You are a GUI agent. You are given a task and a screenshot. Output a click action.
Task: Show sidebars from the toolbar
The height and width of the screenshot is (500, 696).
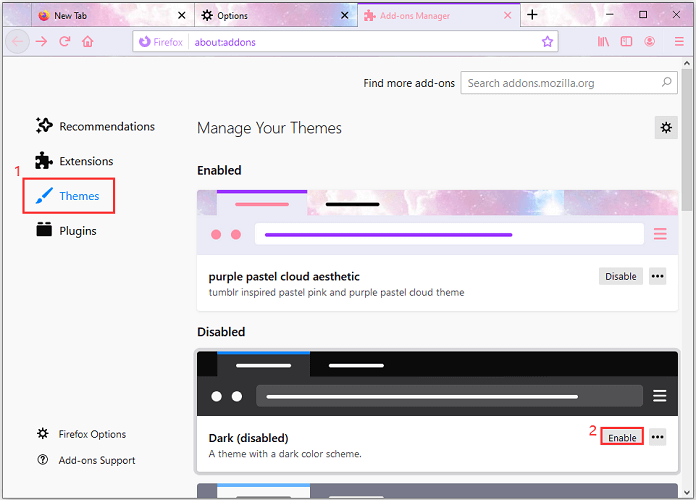[626, 42]
